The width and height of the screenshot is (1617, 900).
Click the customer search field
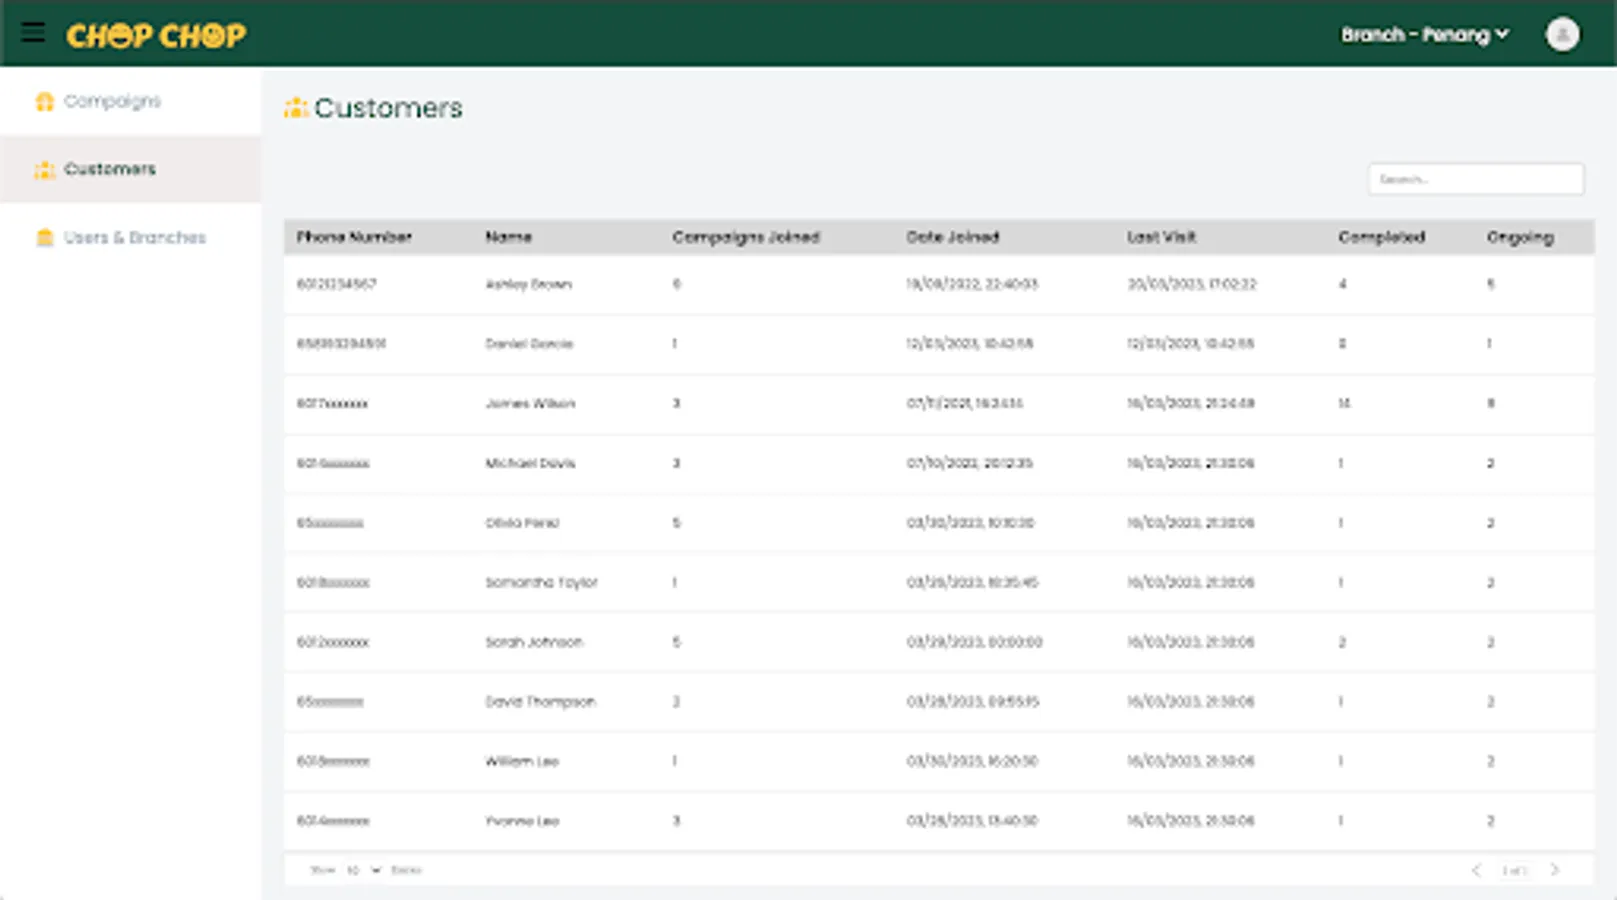click(1475, 179)
